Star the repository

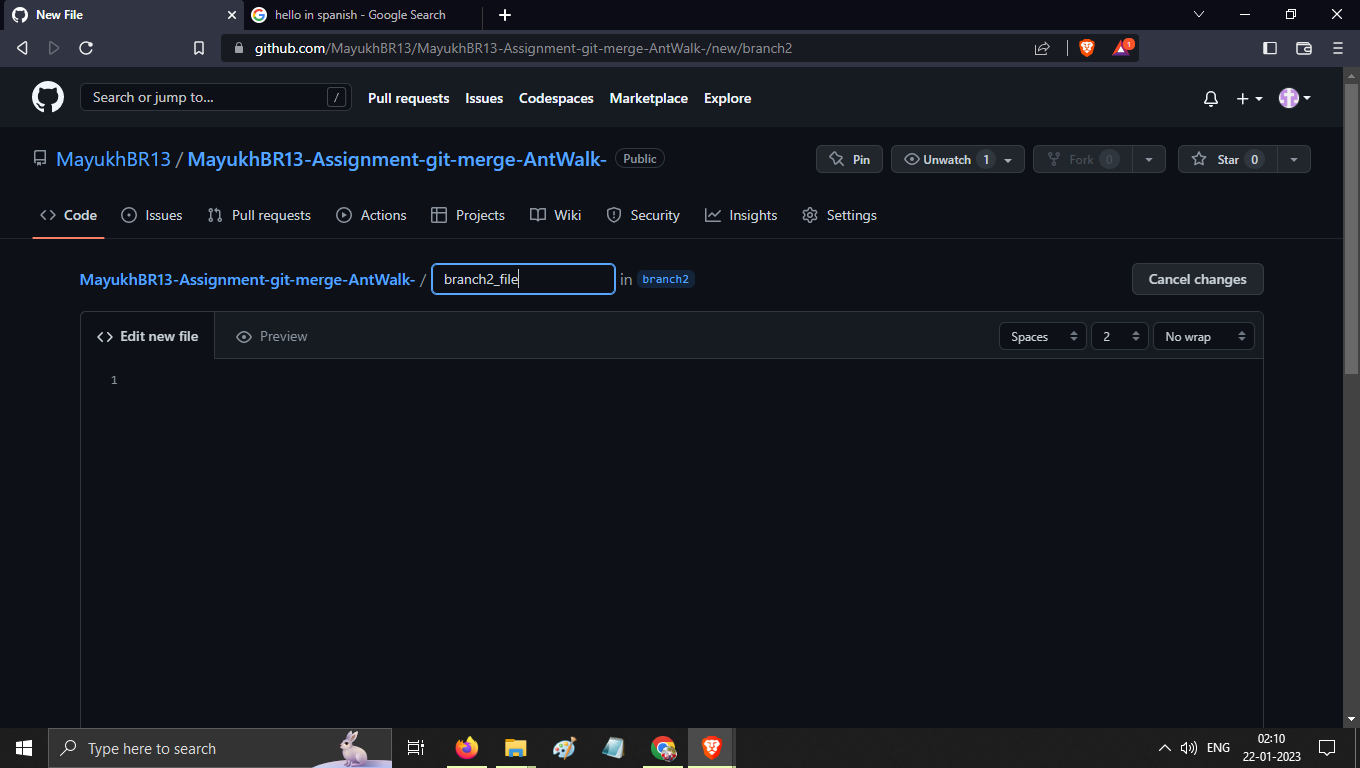(1226, 158)
